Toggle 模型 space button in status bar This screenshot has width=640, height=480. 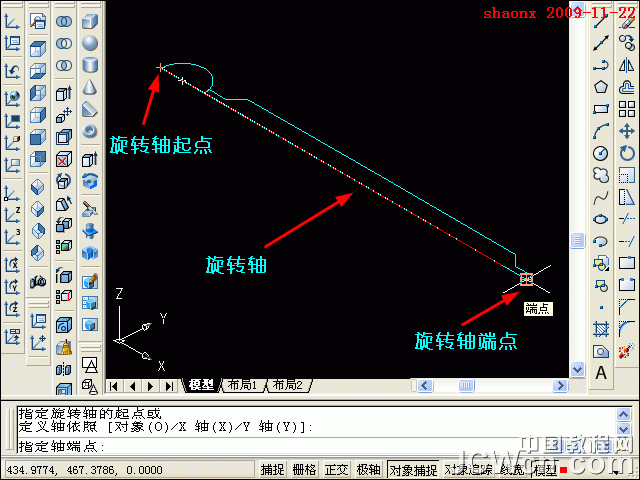544,469
